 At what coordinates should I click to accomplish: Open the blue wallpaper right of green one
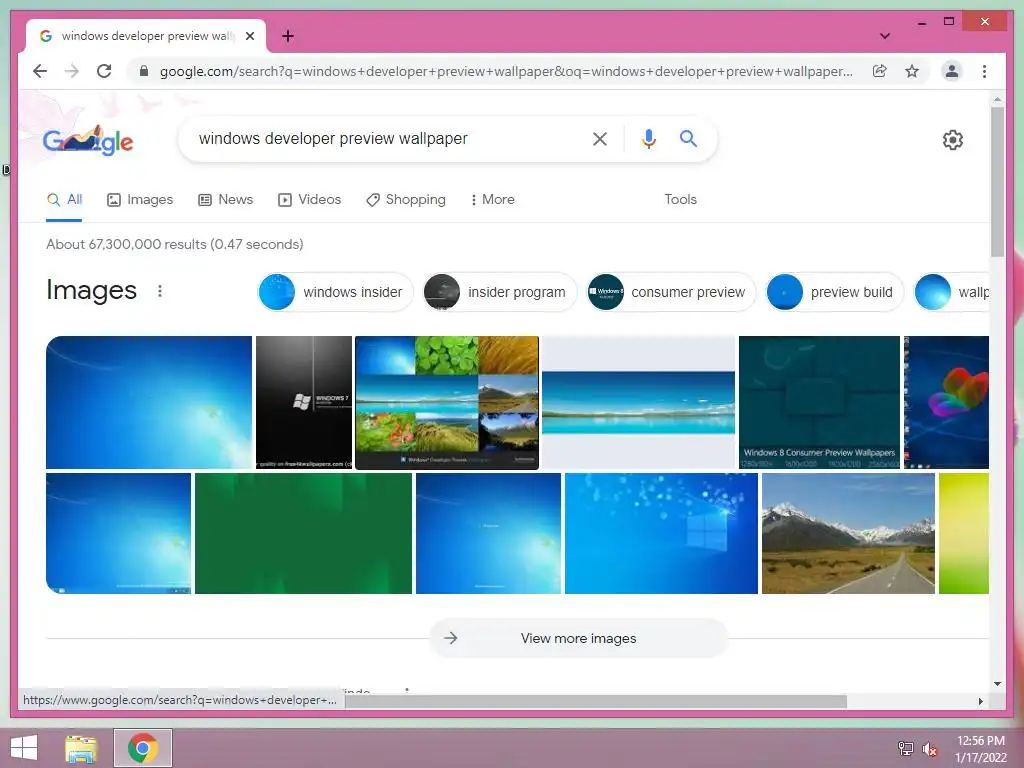coord(488,534)
